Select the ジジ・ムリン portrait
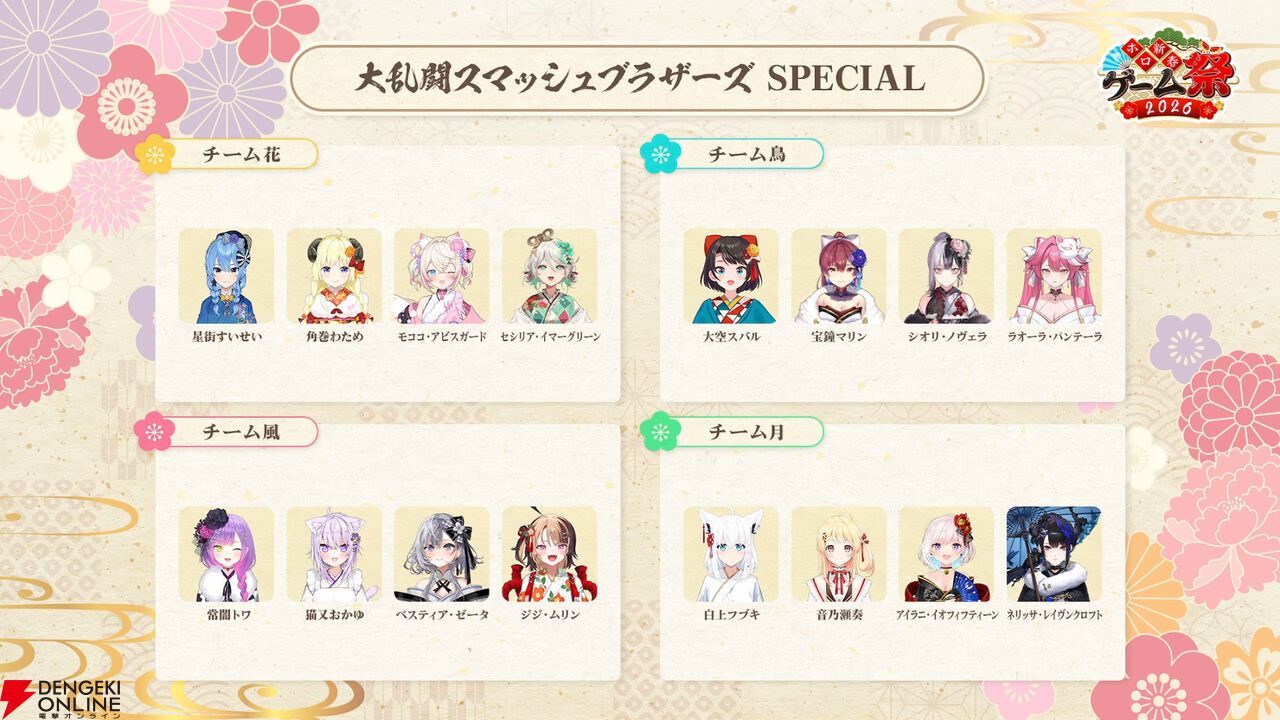1280x720 pixels. pyautogui.click(x=549, y=554)
